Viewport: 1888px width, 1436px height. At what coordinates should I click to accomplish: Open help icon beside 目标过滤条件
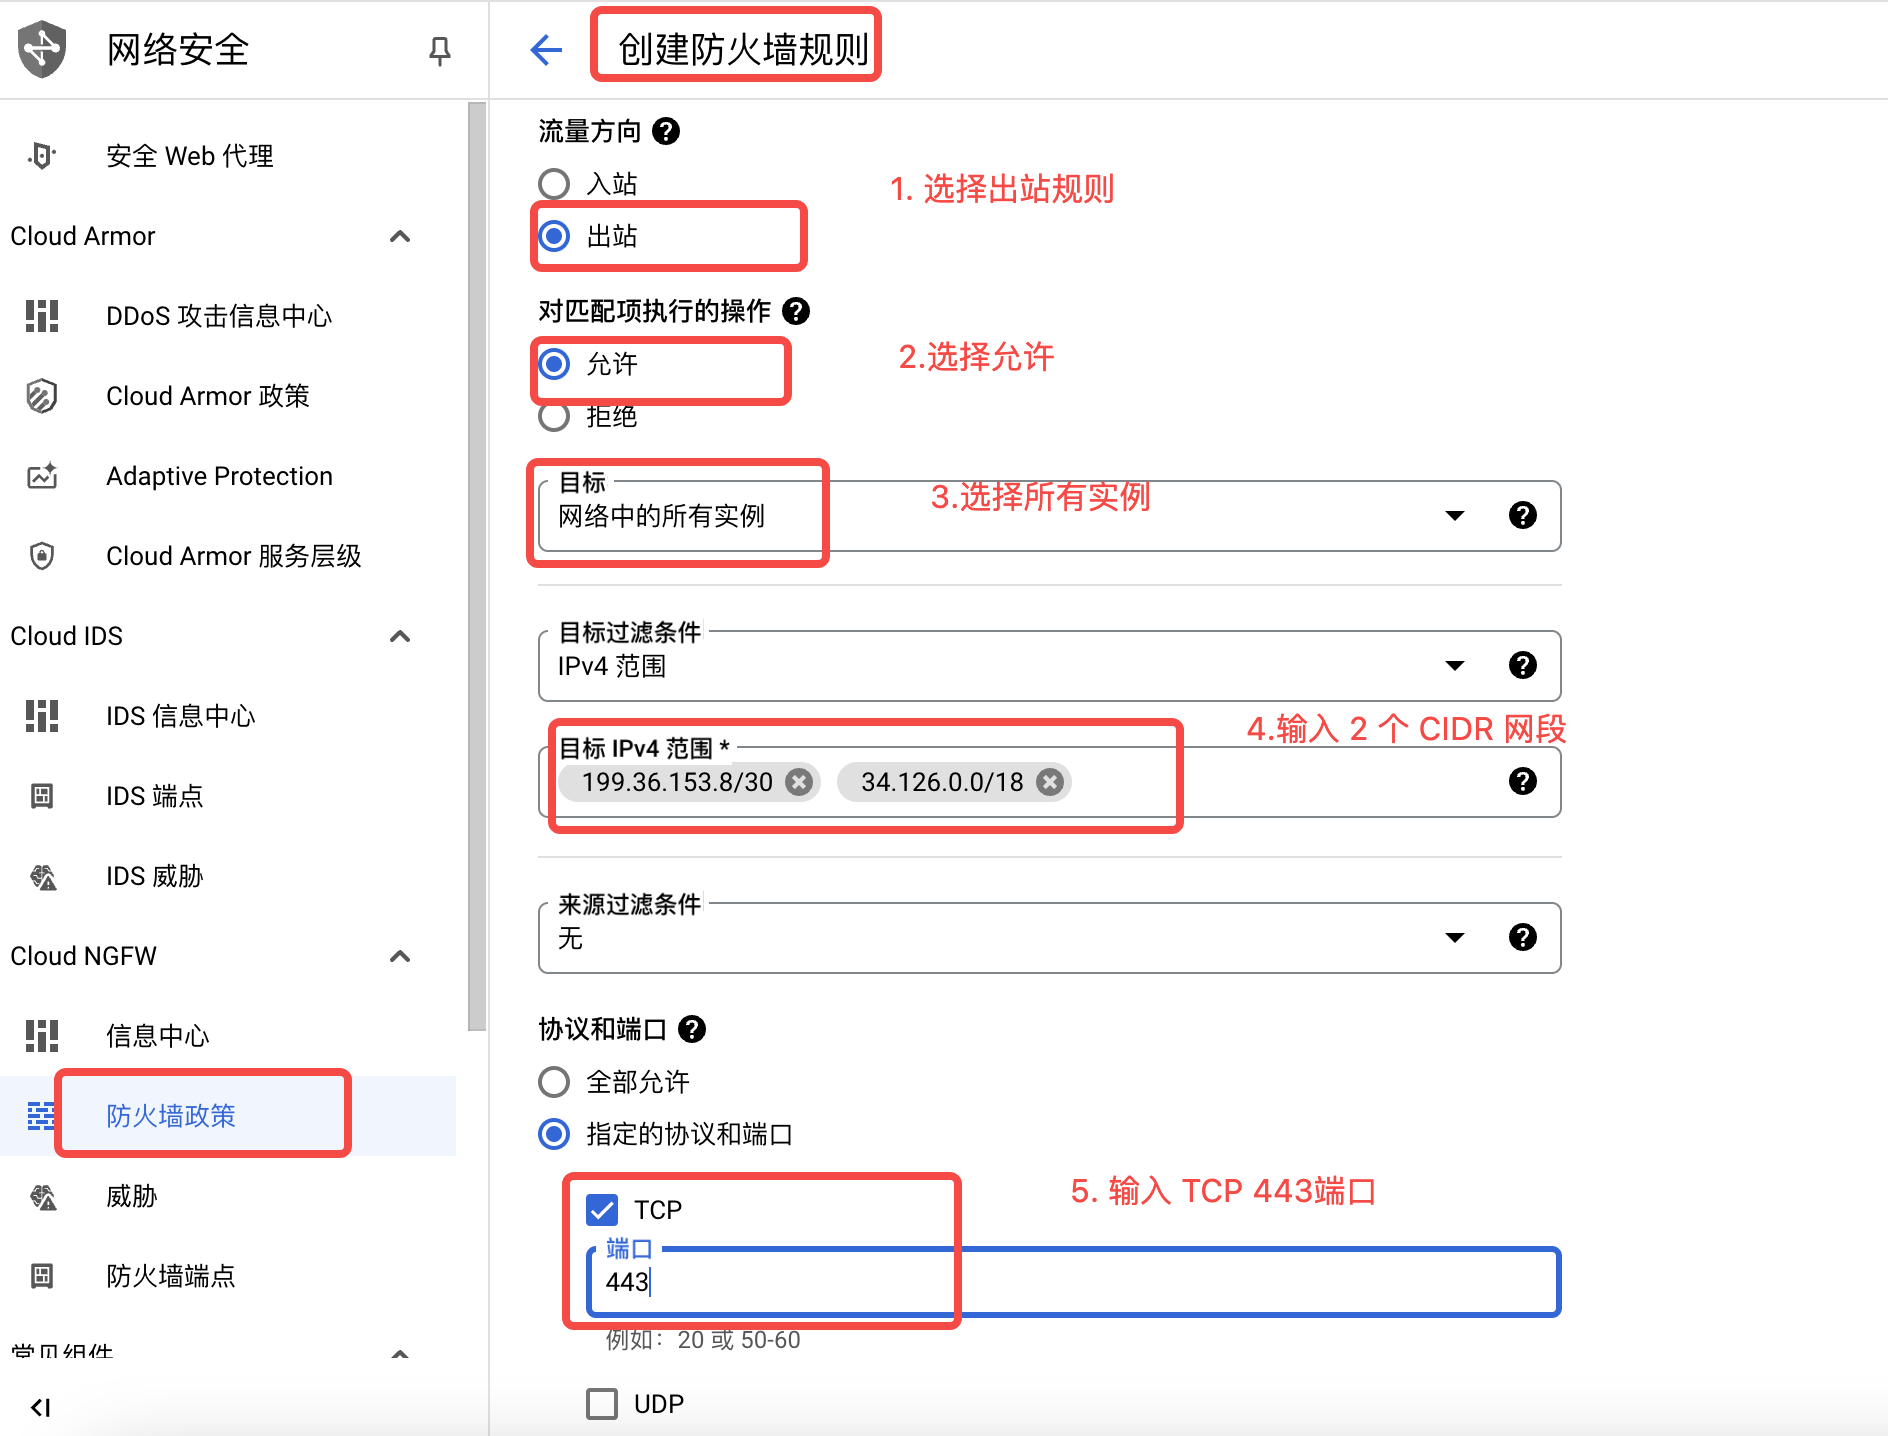[x=1522, y=665]
